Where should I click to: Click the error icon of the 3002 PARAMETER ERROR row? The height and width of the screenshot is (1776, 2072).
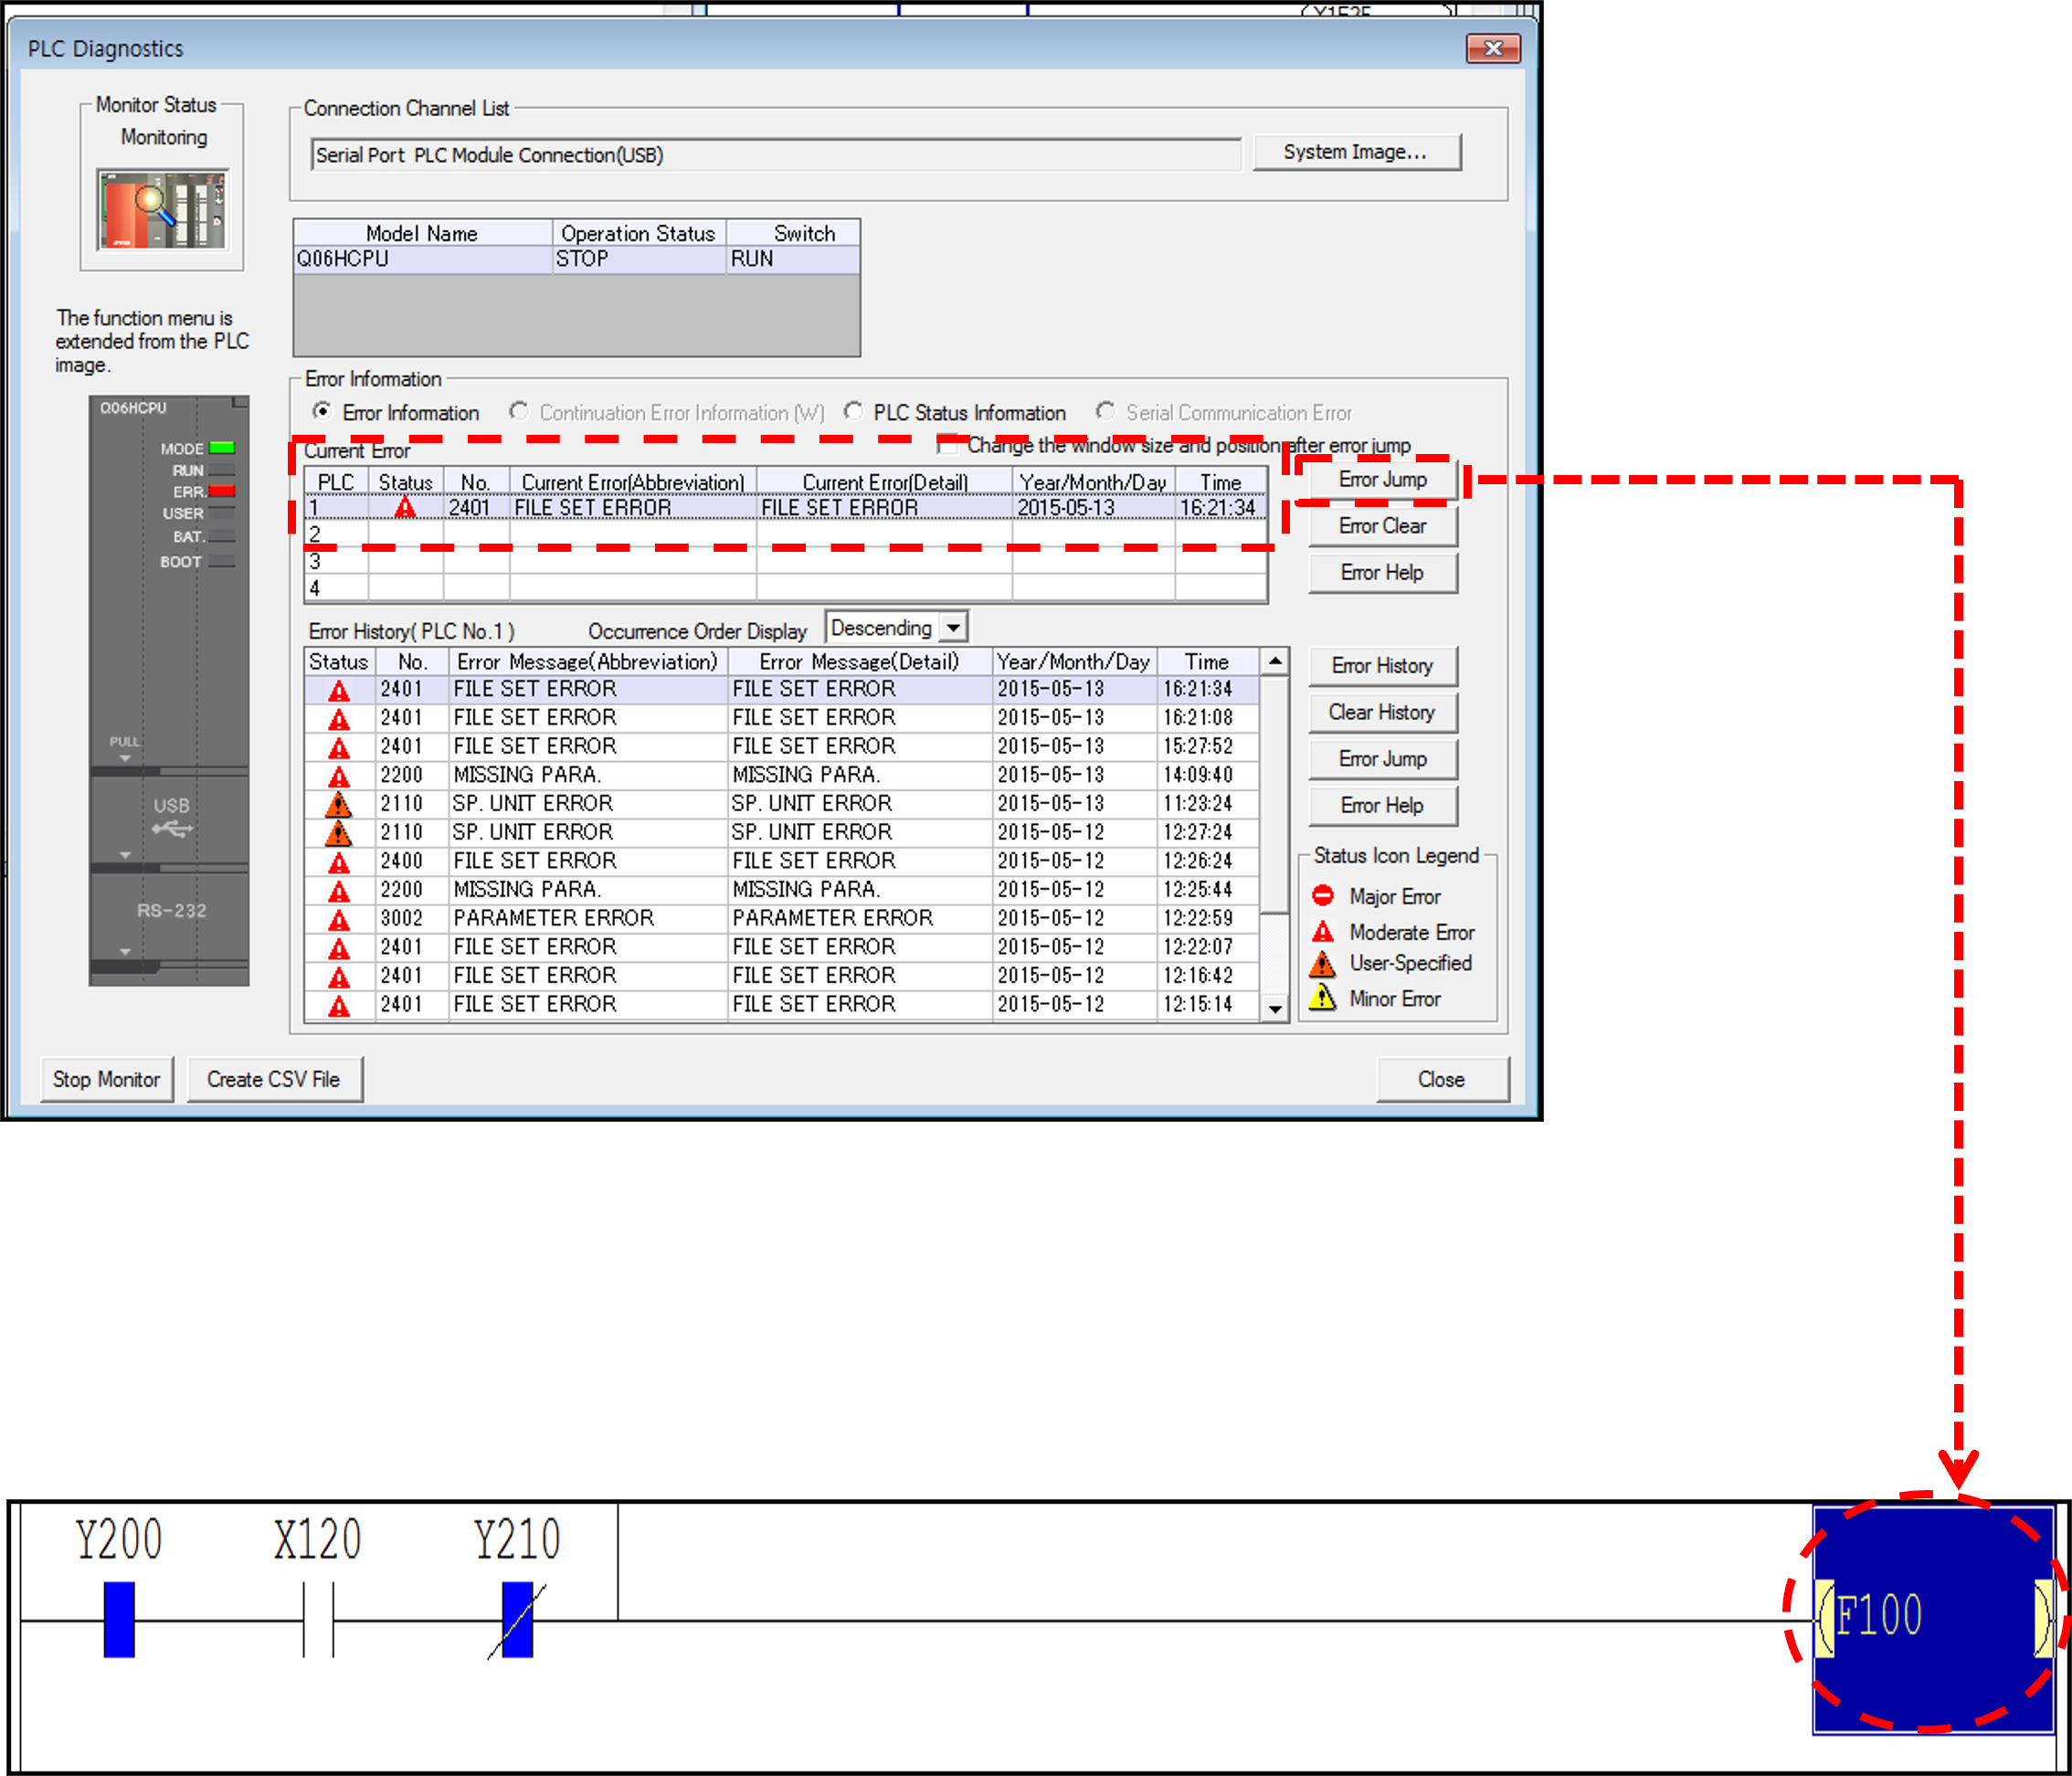point(340,919)
